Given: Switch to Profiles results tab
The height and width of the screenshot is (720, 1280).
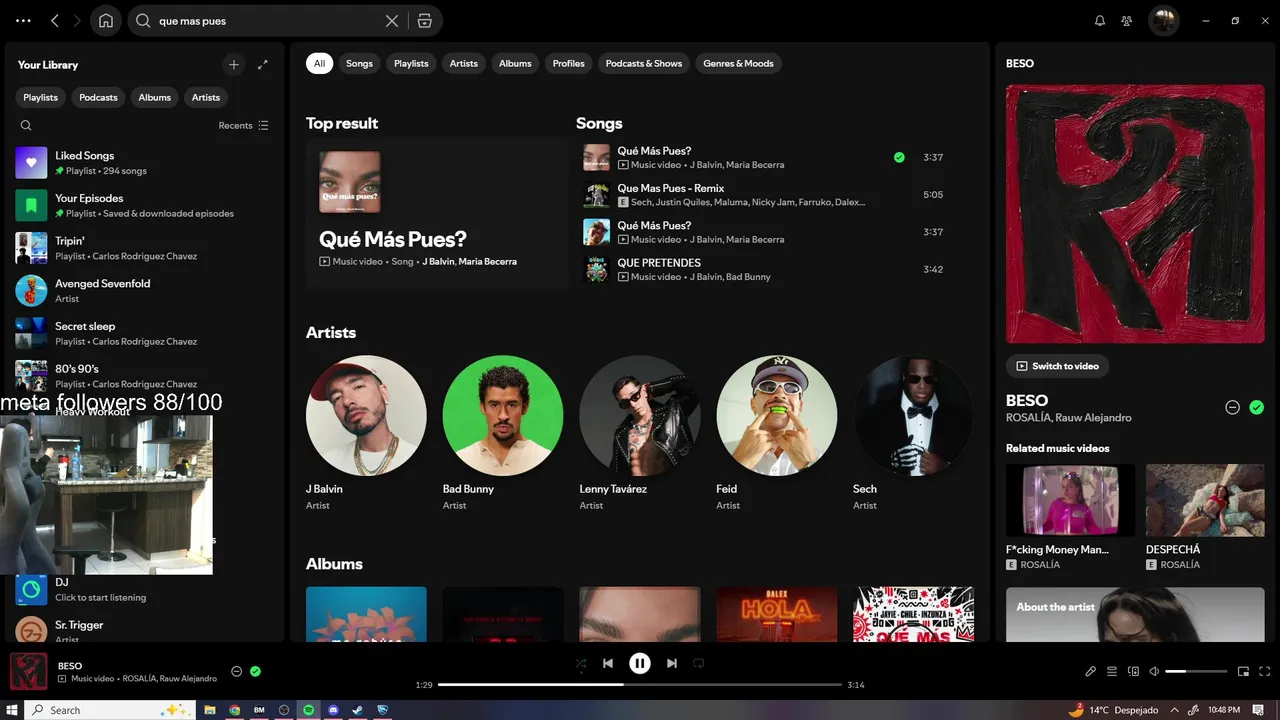Looking at the screenshot, I should point(569,64).
